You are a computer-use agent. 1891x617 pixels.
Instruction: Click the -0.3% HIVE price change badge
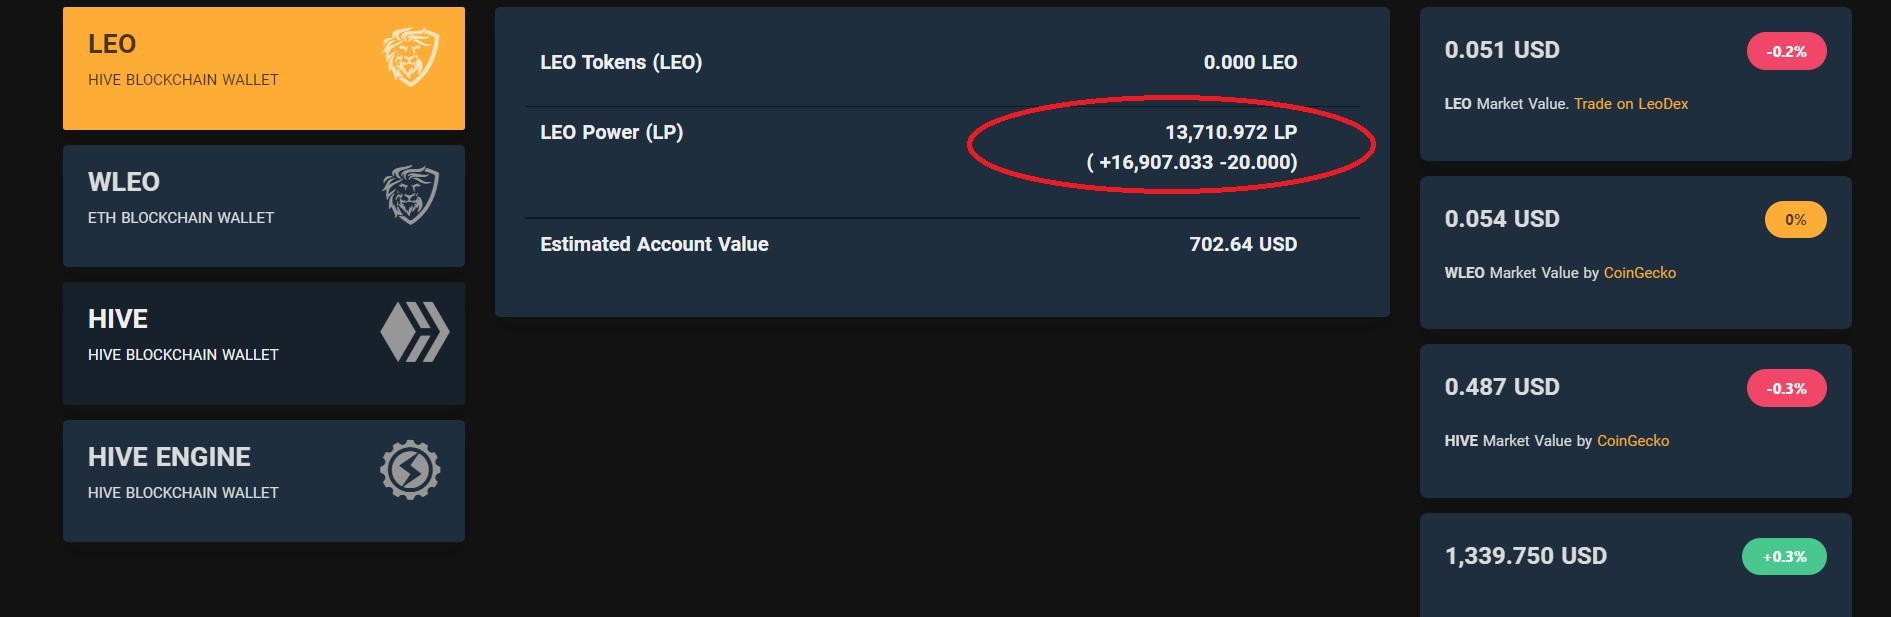click(x=1787, y=388)
